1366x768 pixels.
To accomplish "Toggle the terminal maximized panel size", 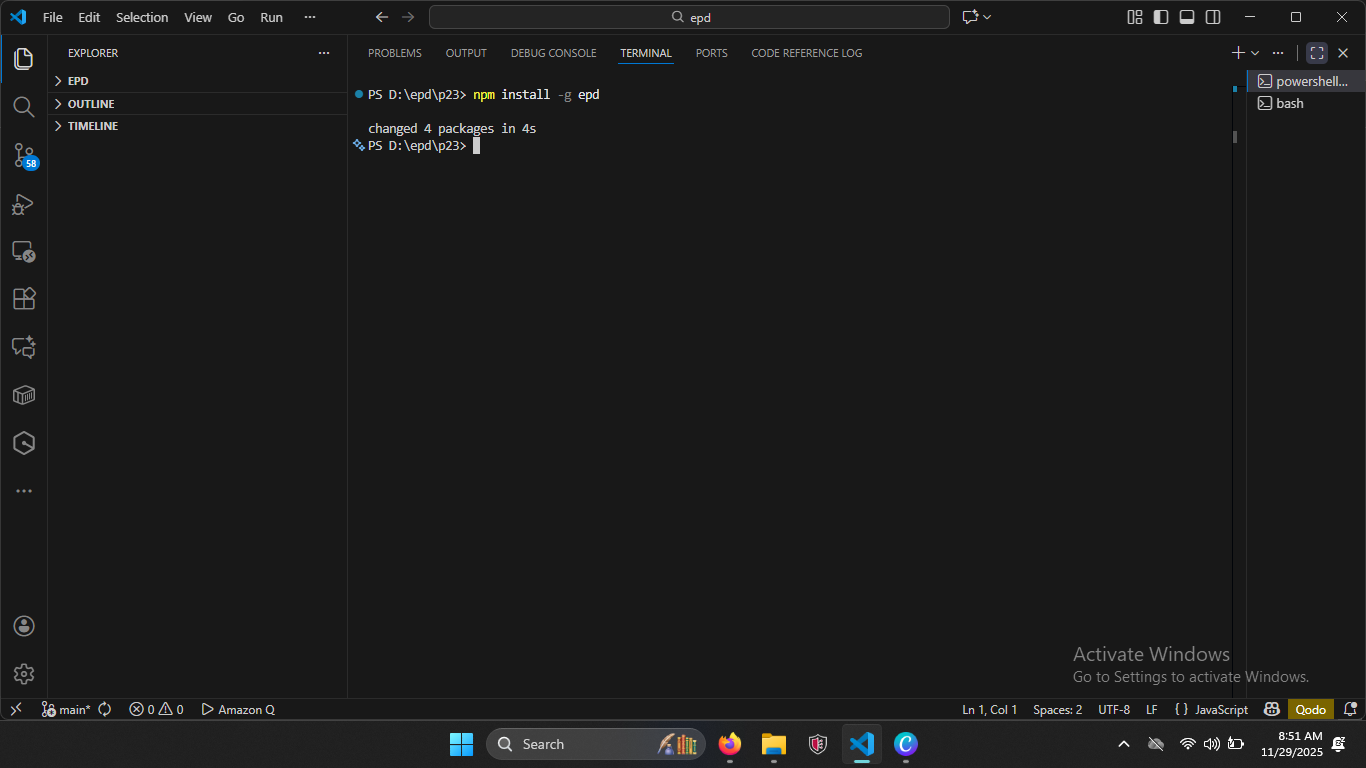I will coord(1316,52).
